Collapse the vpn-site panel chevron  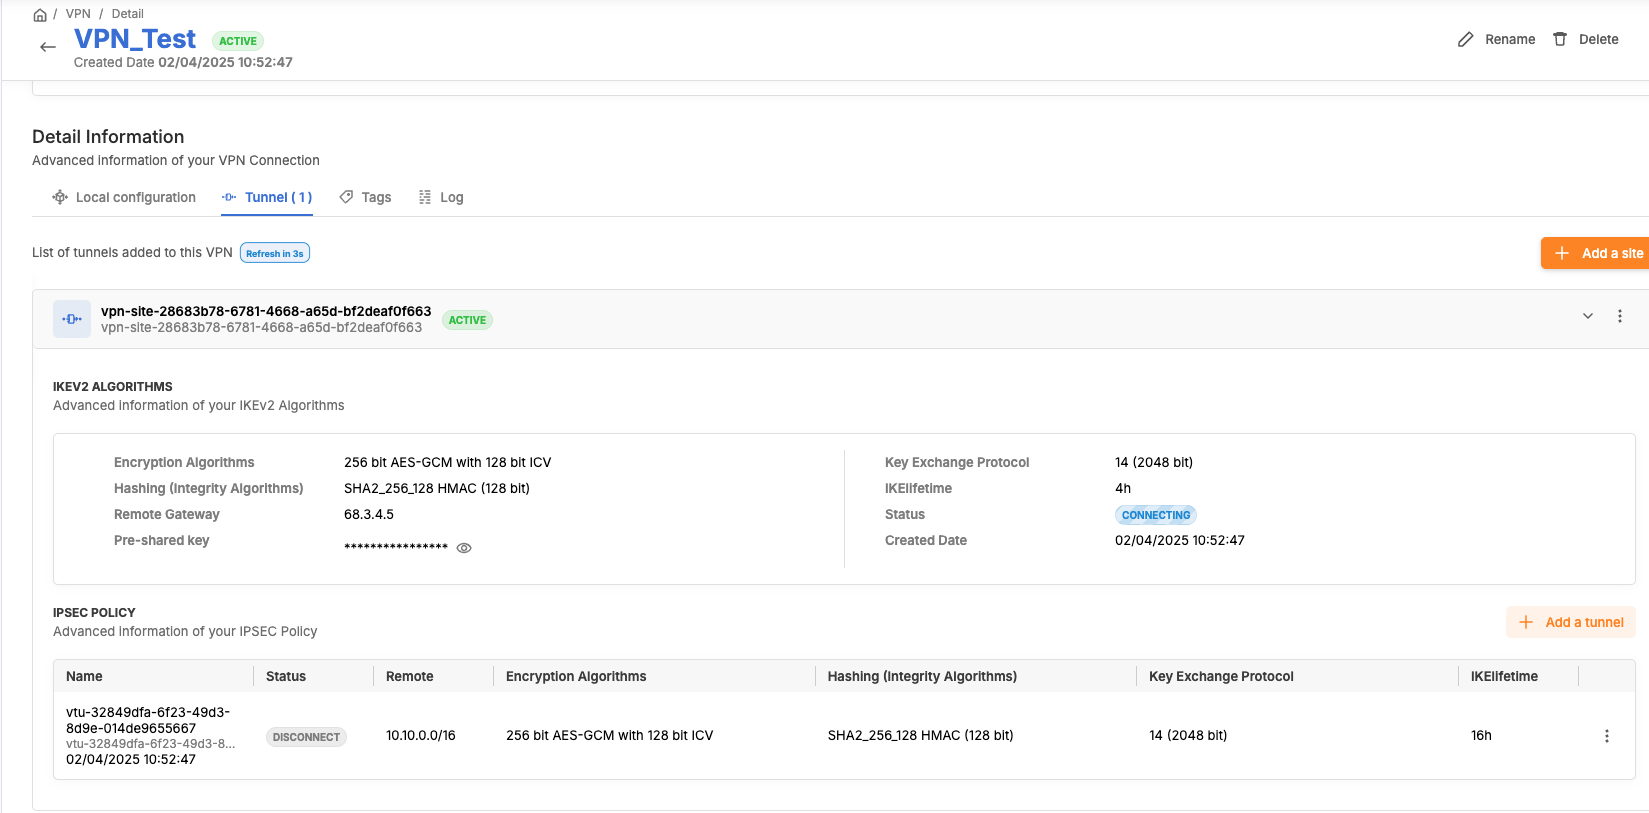[1587, 316]
